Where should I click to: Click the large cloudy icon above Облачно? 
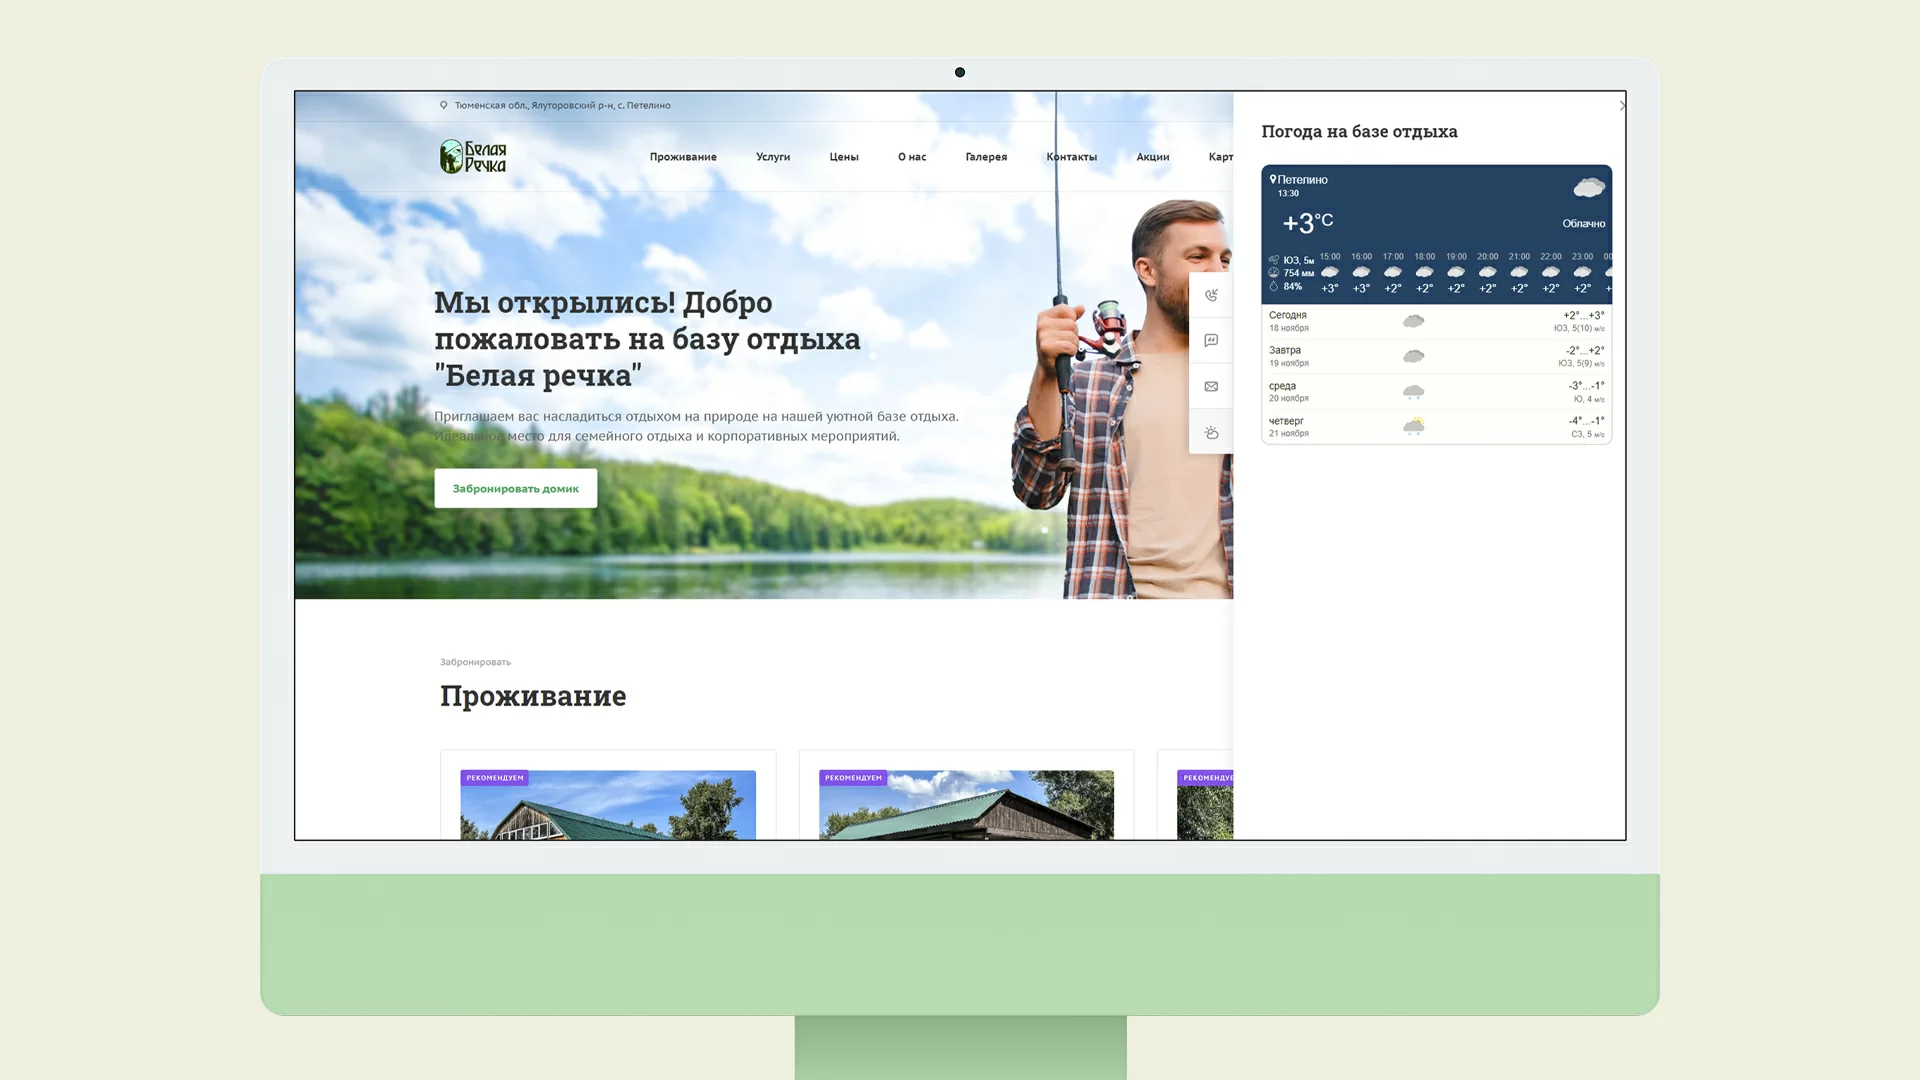coord(1588,188)
